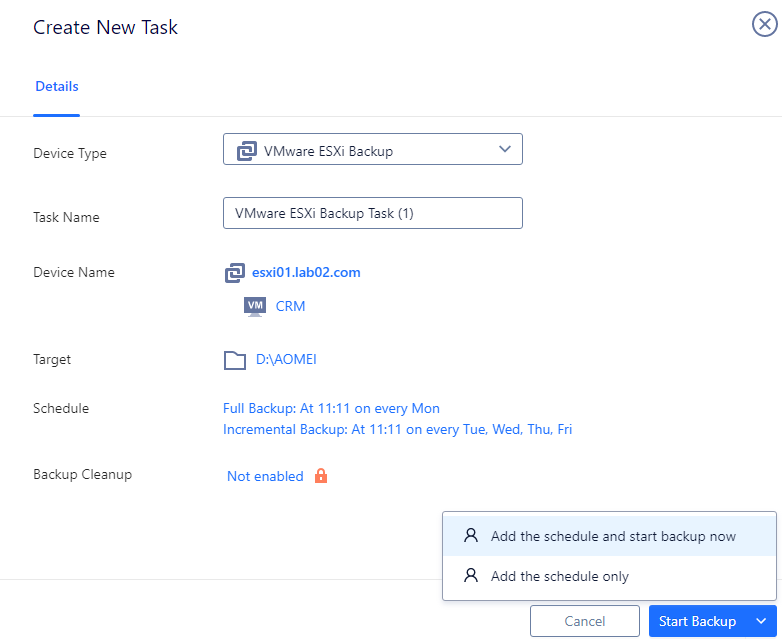Edit the Full Backup schedule link

(331, 409)
